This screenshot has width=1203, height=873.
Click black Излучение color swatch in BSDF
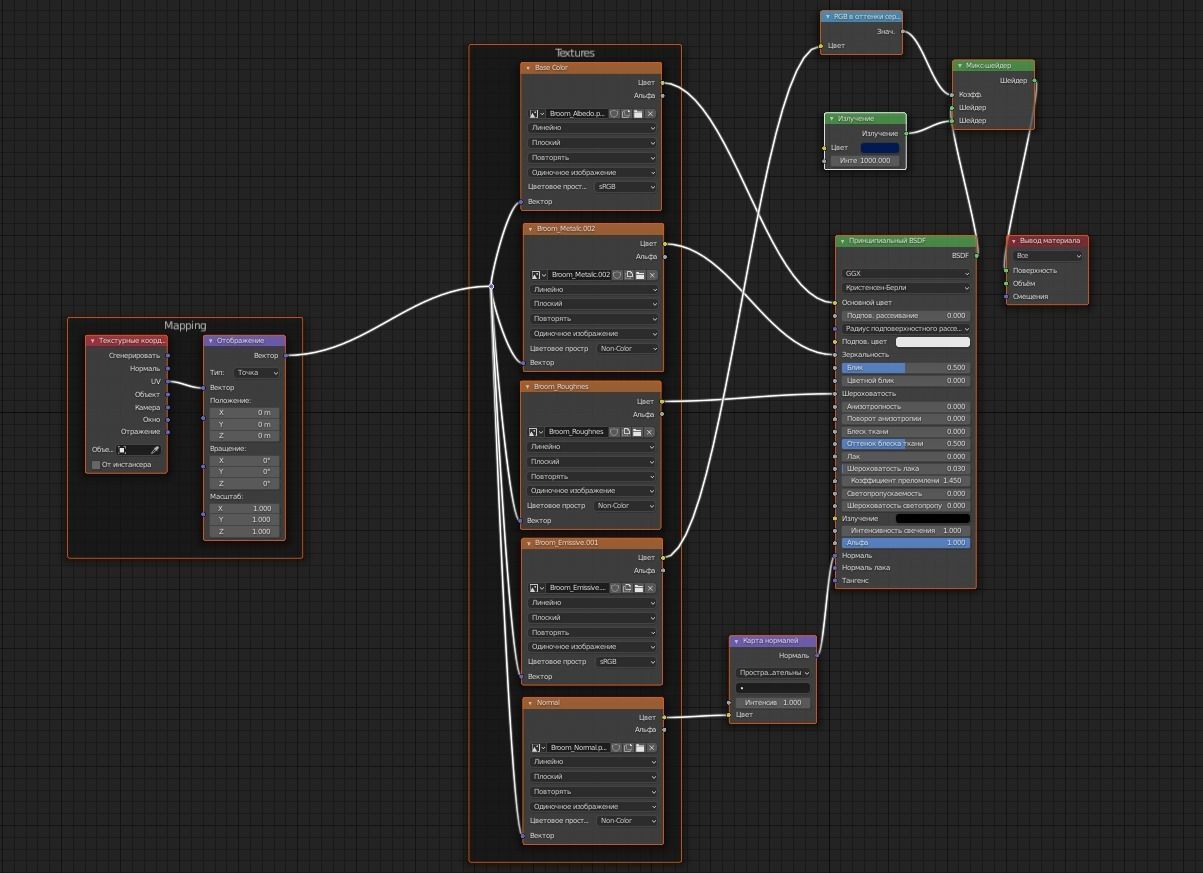pyautogui.click(x=933, y=518)
